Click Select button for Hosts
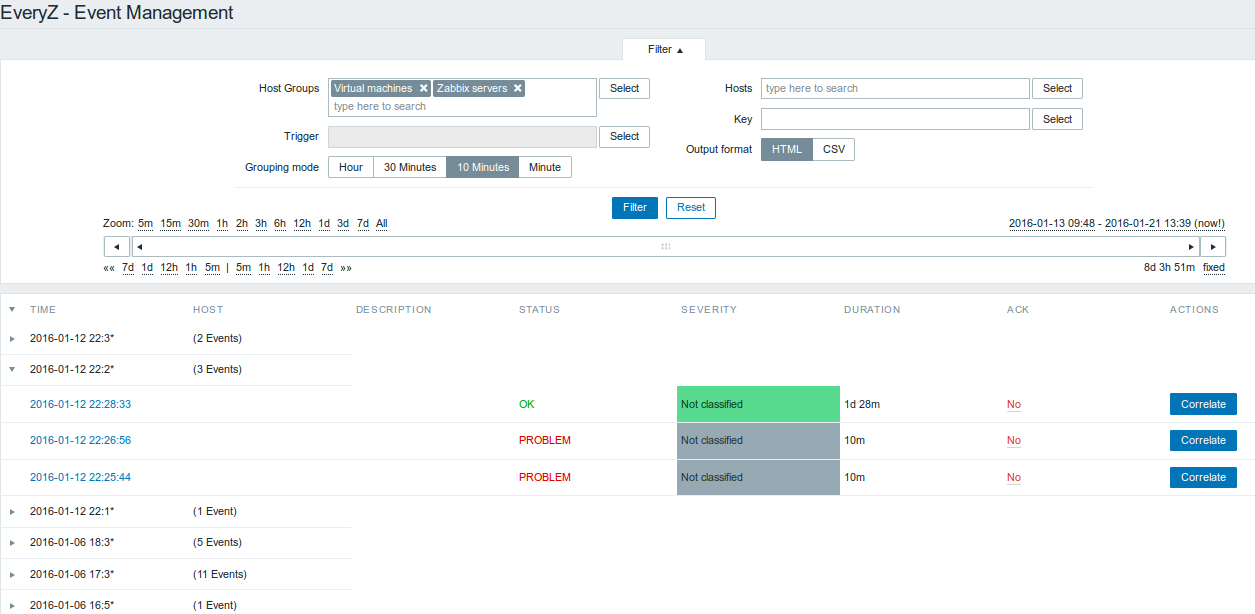Viewport: 1255px width, 614px height. pos(1057,88)
